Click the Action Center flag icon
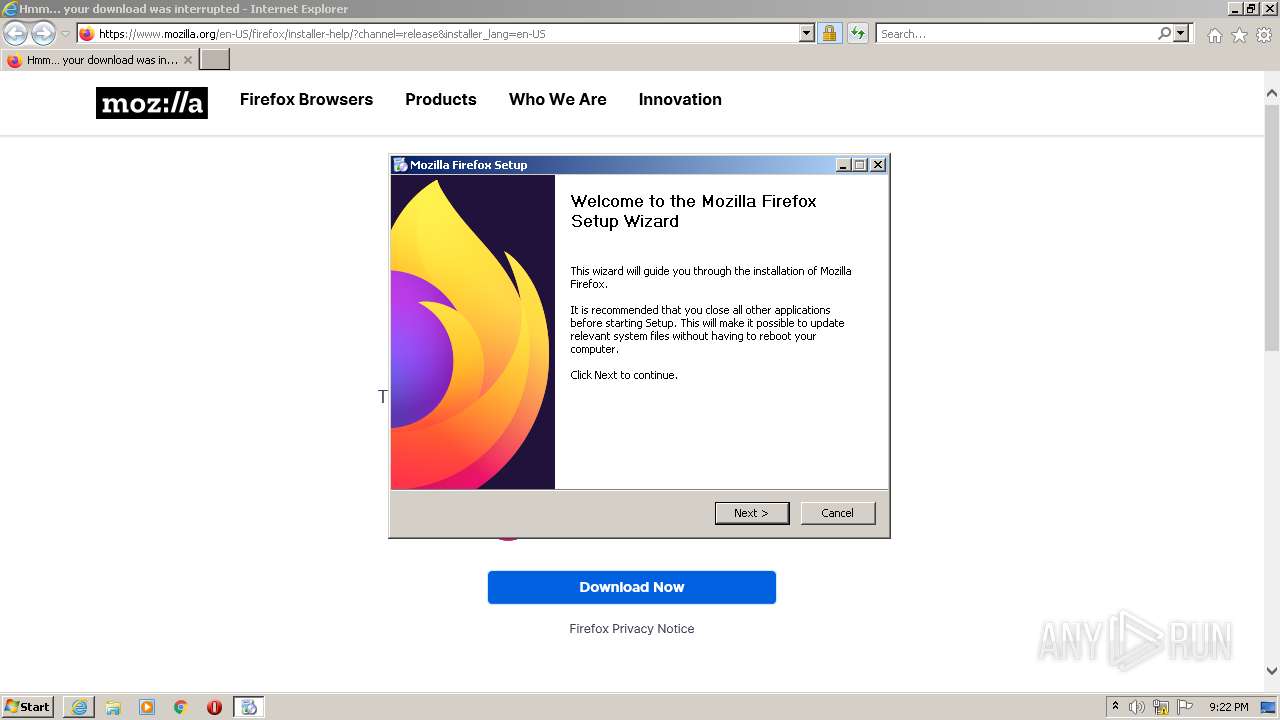The image size is (1280, 720). tap(1185, 707)
